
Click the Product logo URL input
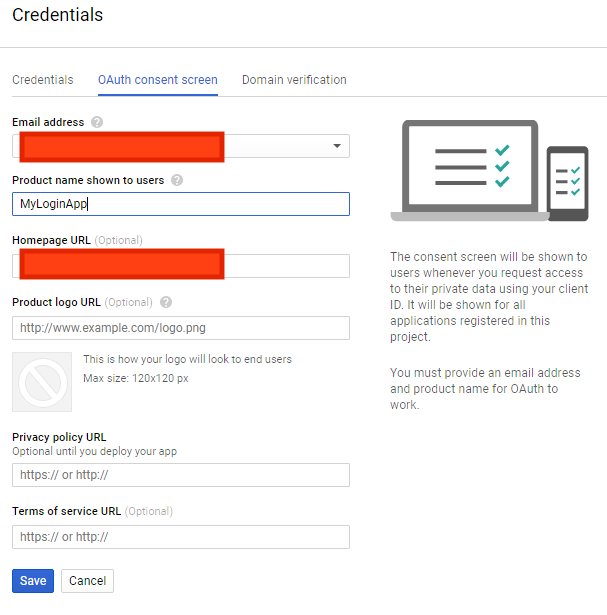(181, 328)
